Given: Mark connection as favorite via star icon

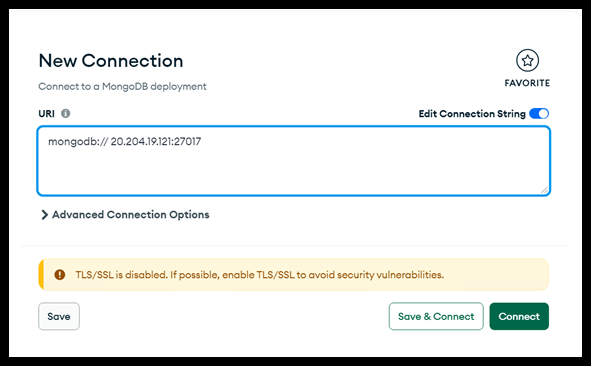Looking at the screenshot, I should tap(527, 60).
